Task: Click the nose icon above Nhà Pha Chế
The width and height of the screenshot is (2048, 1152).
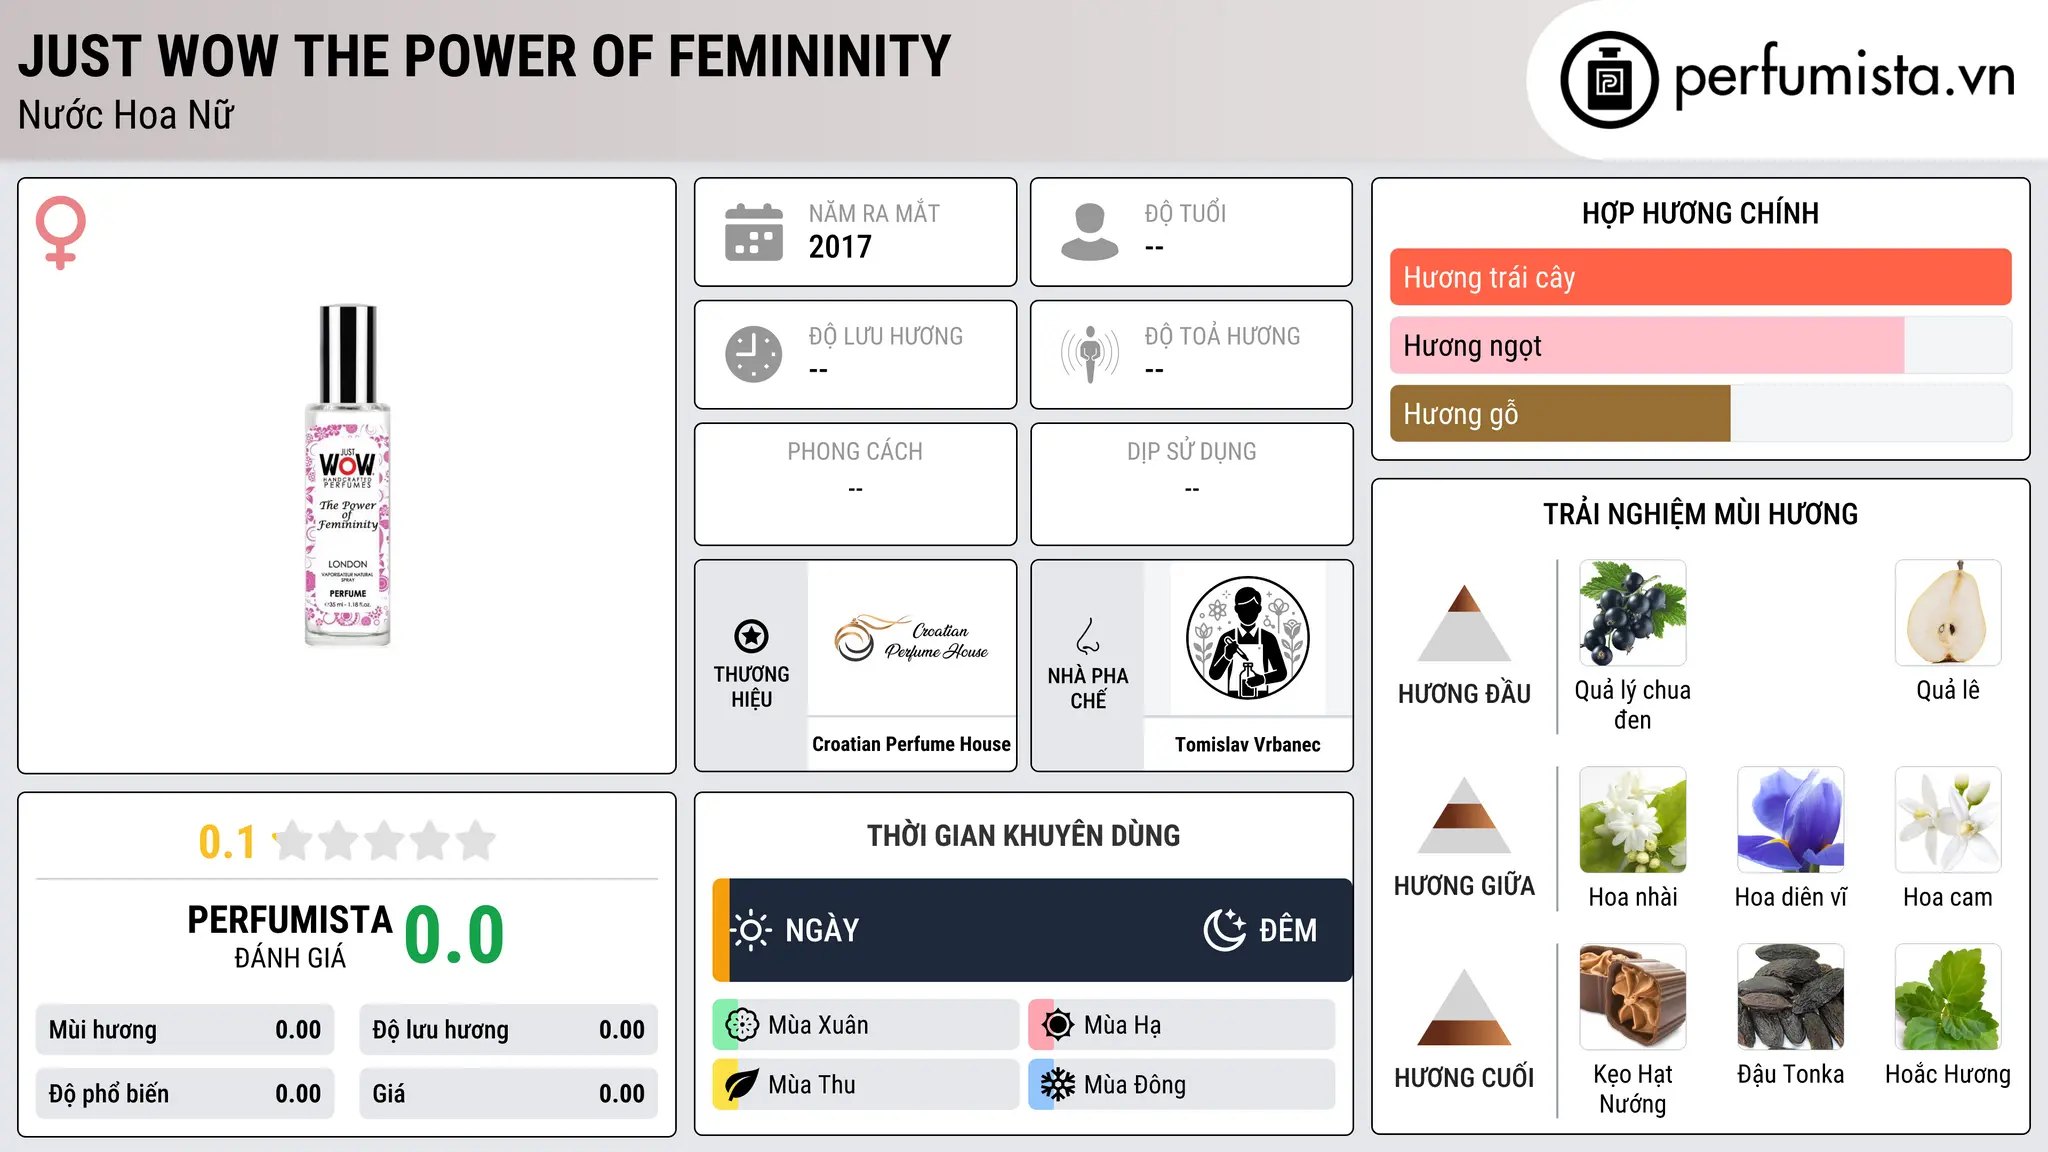Action: [x=1088, y=636]
